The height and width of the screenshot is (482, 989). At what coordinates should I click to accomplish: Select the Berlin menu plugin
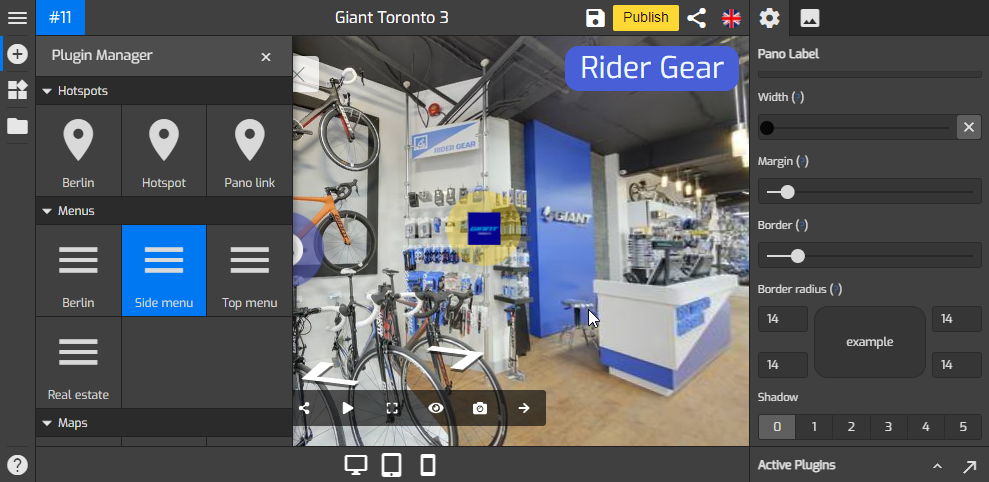click(78, 271)
